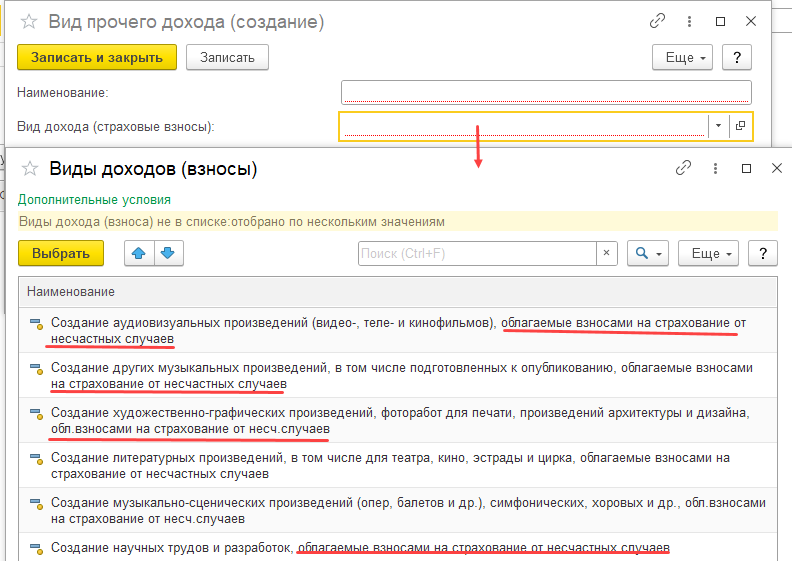Expand 'Вид дохода (страховые взносы)' dropdown arrow
This screenshot has height=561, width=792.
point(718,126)
